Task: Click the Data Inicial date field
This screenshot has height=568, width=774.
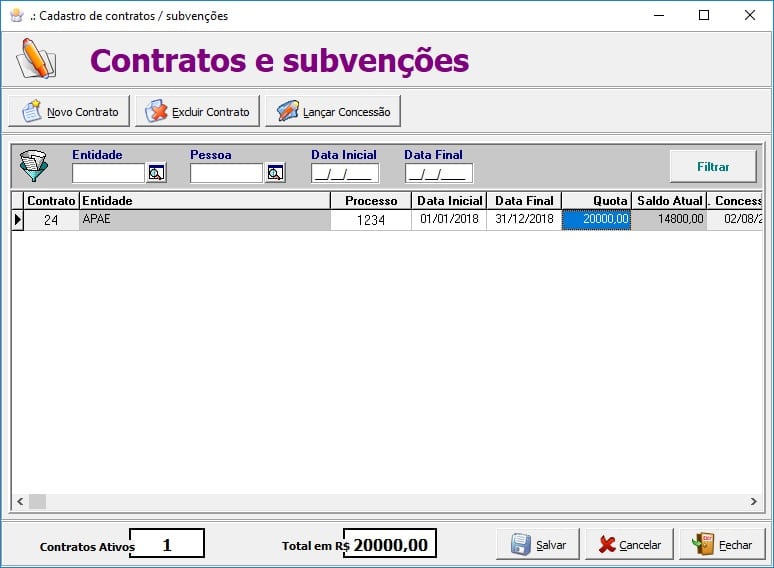Action: [x=344, y=174]
